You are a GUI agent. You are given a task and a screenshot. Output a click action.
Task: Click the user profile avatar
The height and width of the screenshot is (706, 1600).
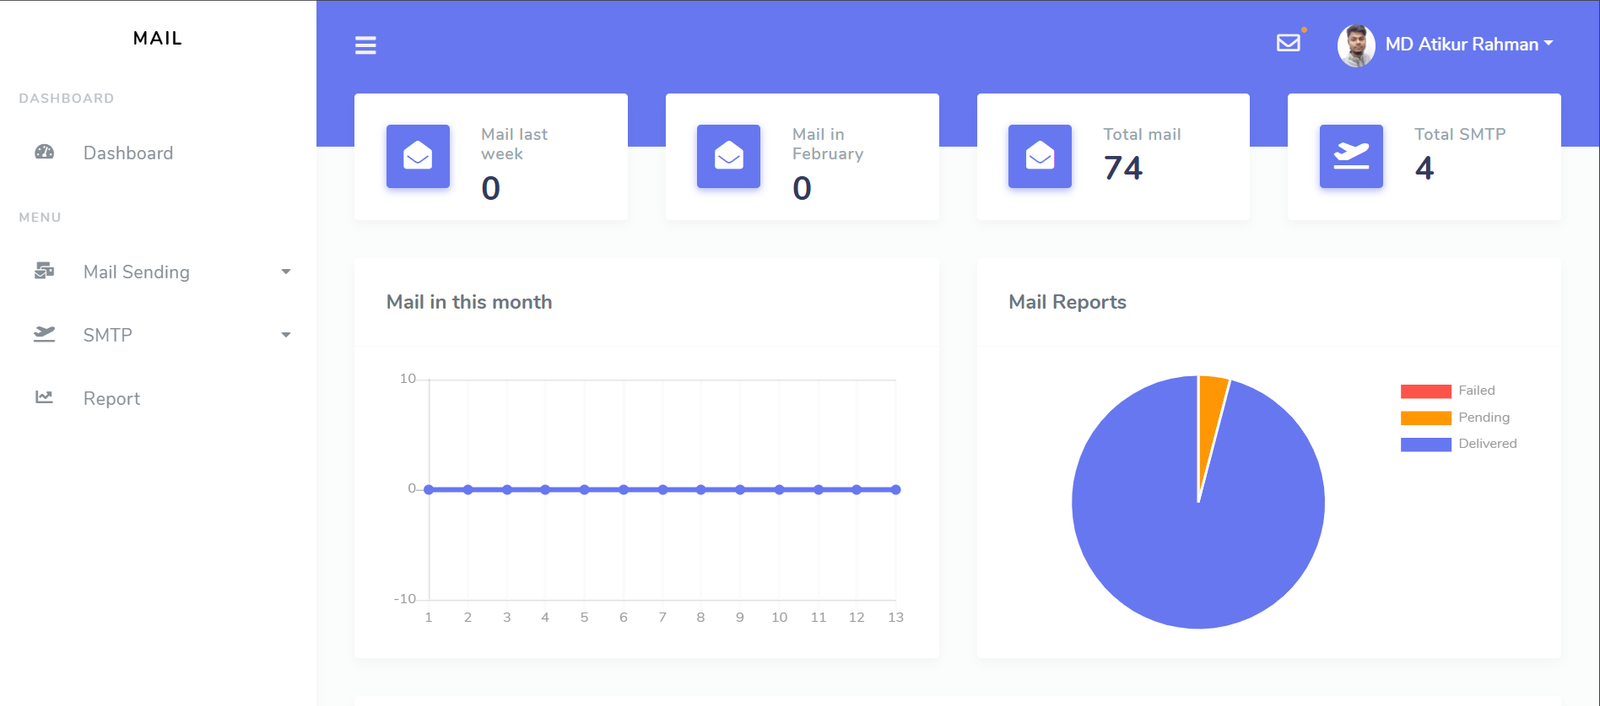(1356, 45)
